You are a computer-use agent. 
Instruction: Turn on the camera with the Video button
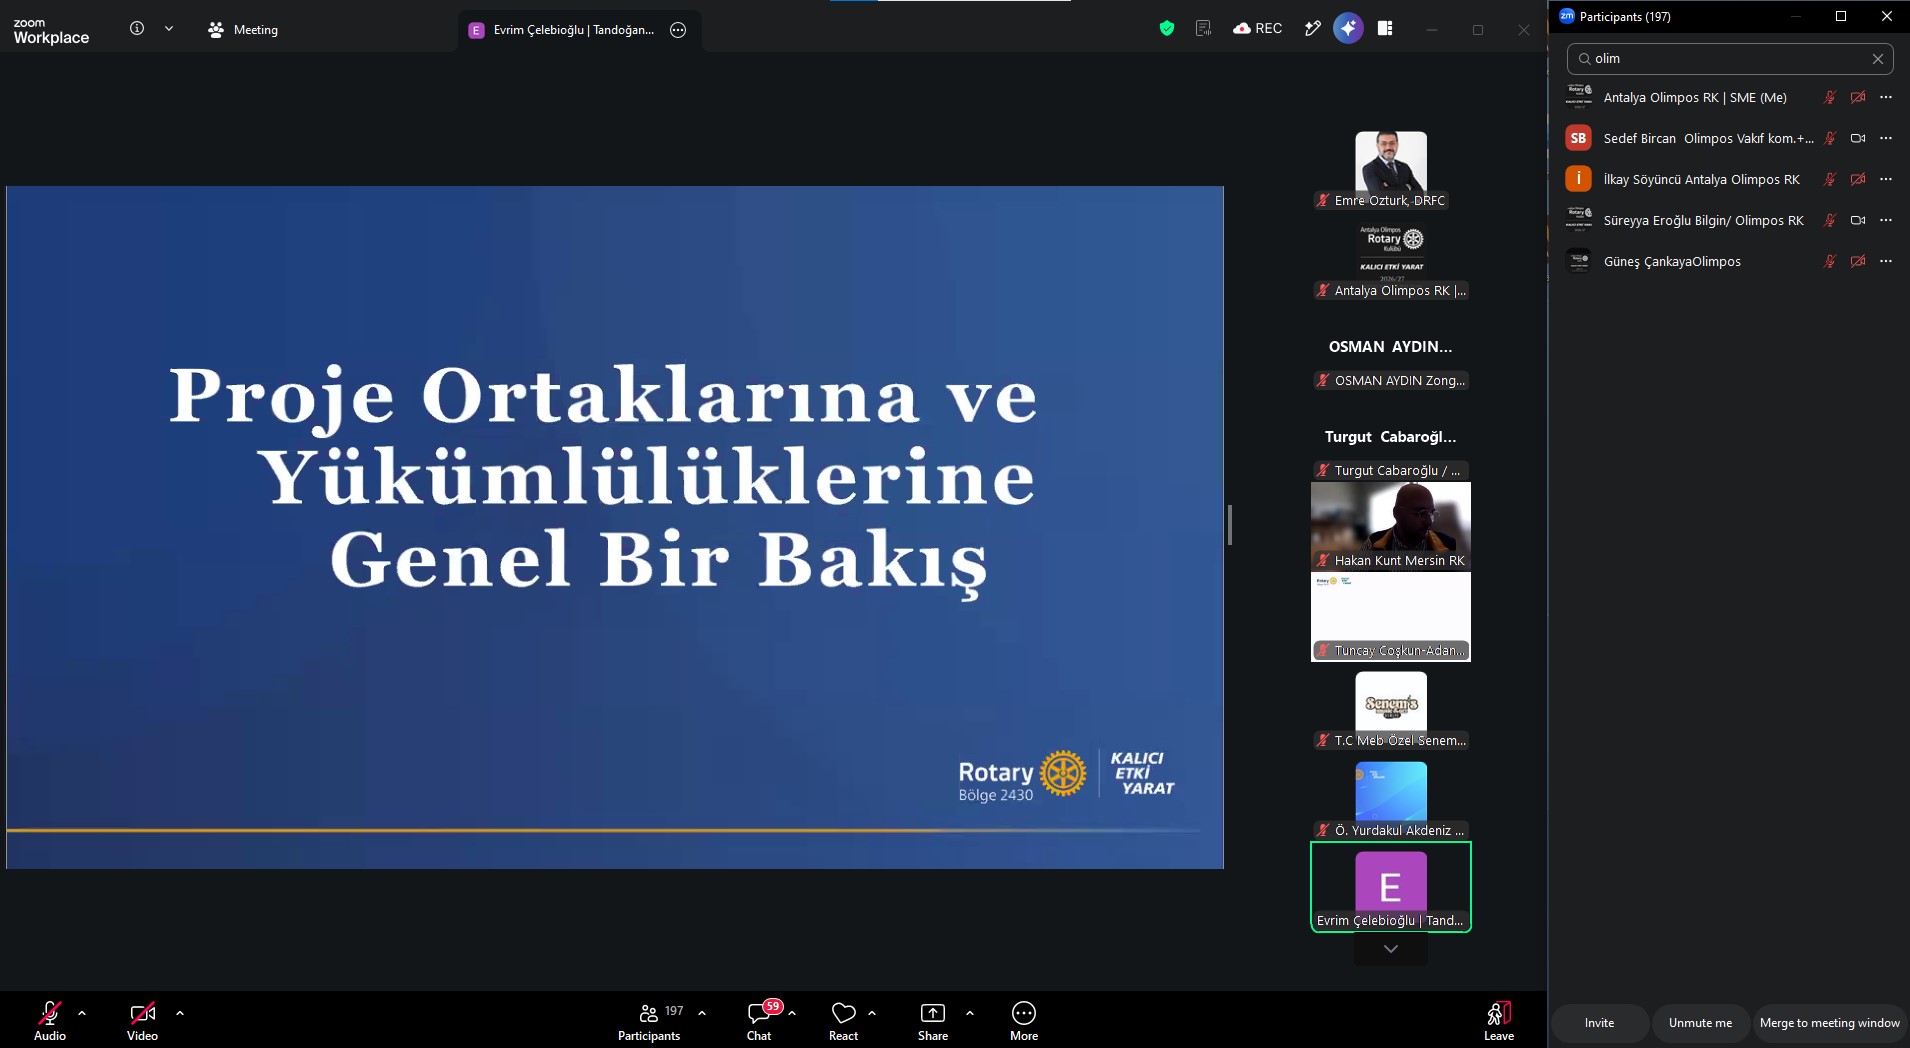142,1022
